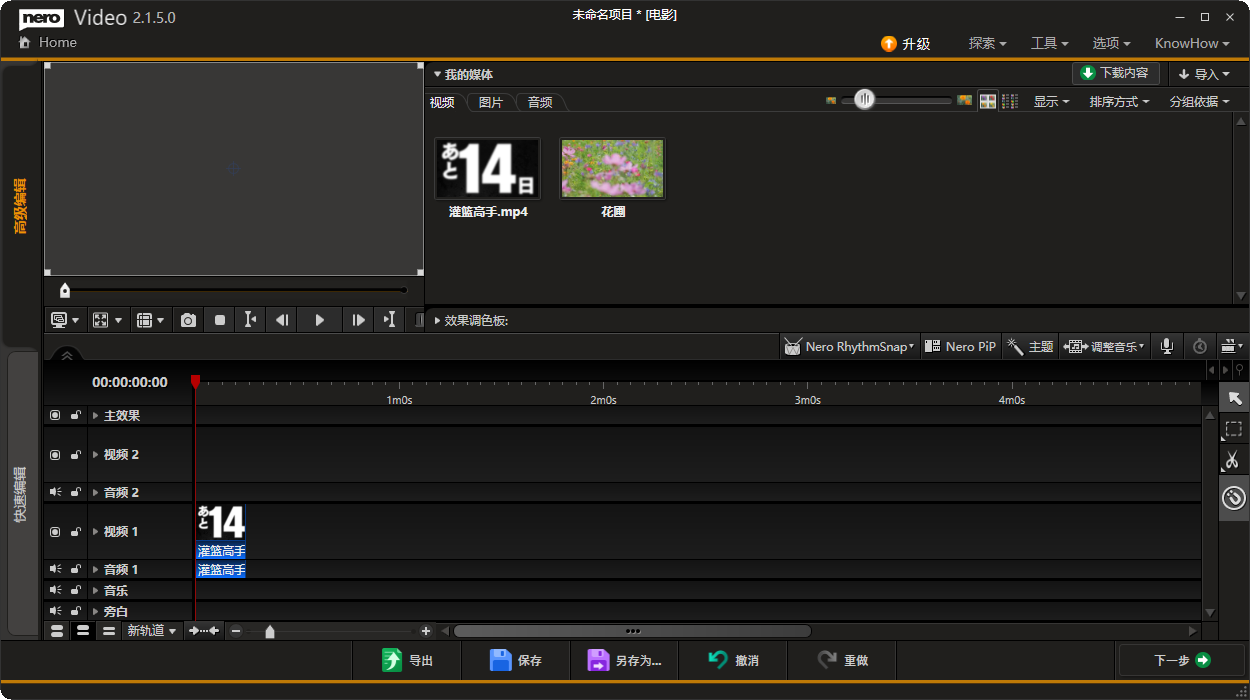Open the 主题 theme wand
Viewport: 1250px width, 700px height.
click(x=1030, y=346)
